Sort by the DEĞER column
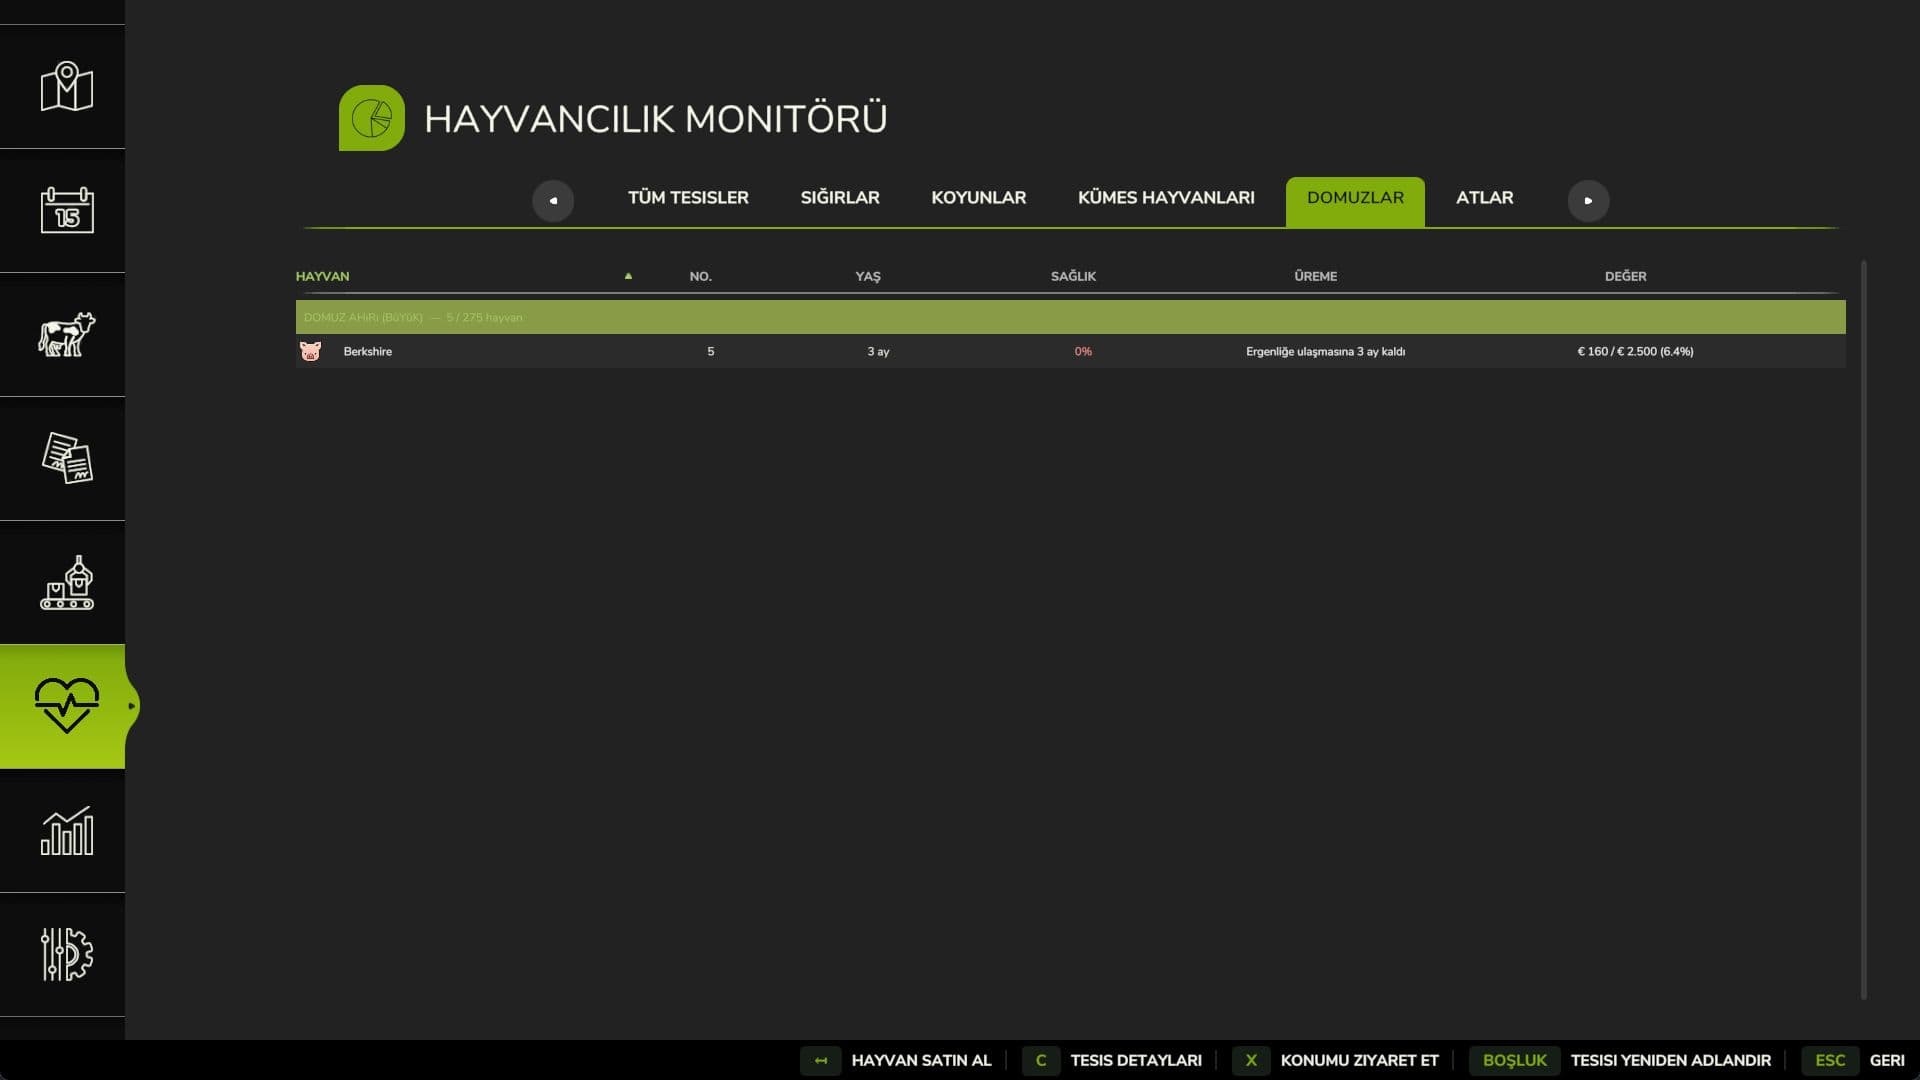Screen dimensions: 1920x1080 point(1625,276)
